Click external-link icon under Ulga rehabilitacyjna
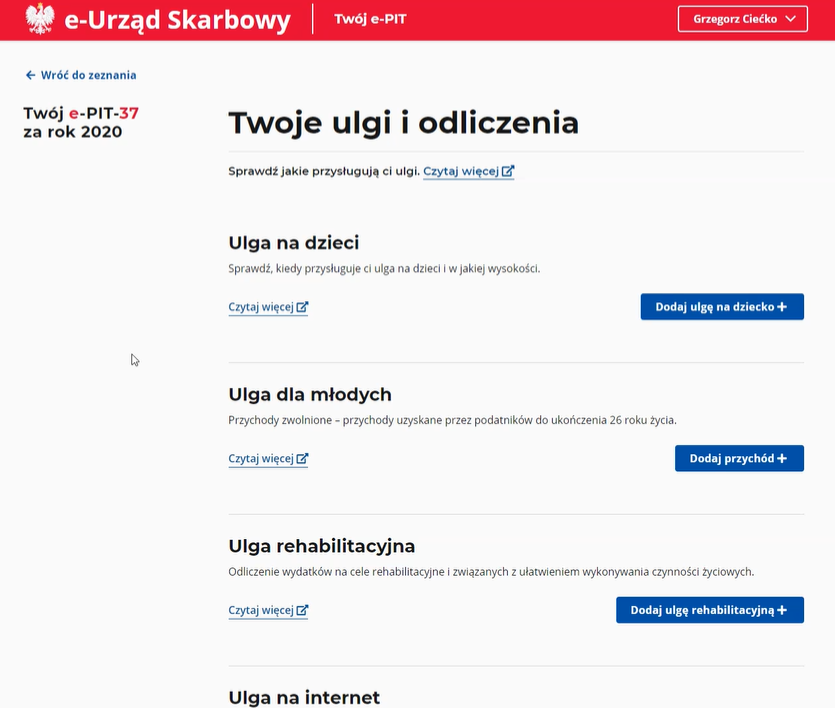The image size is (835, 708). coord(302,611)
